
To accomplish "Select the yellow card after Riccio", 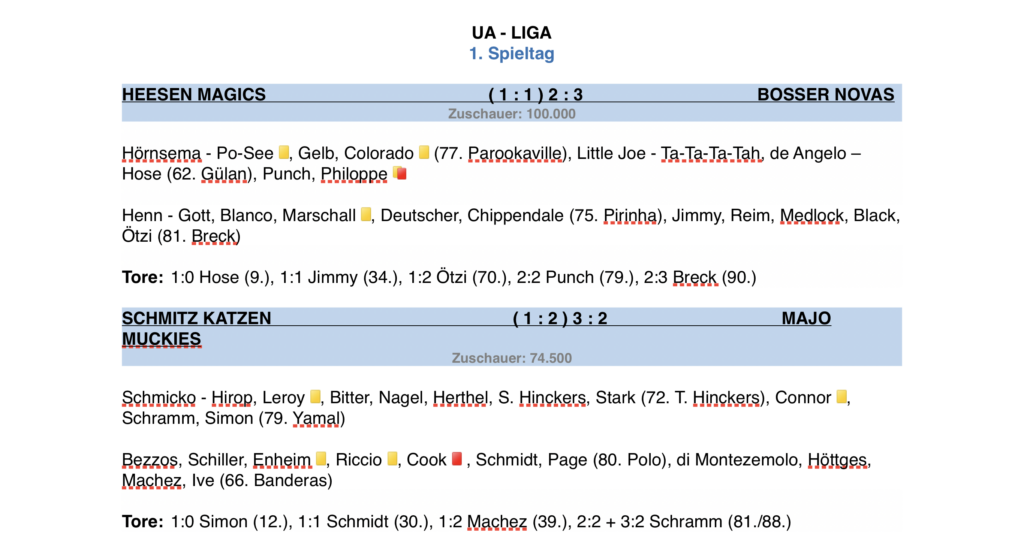I will (392, 459).
